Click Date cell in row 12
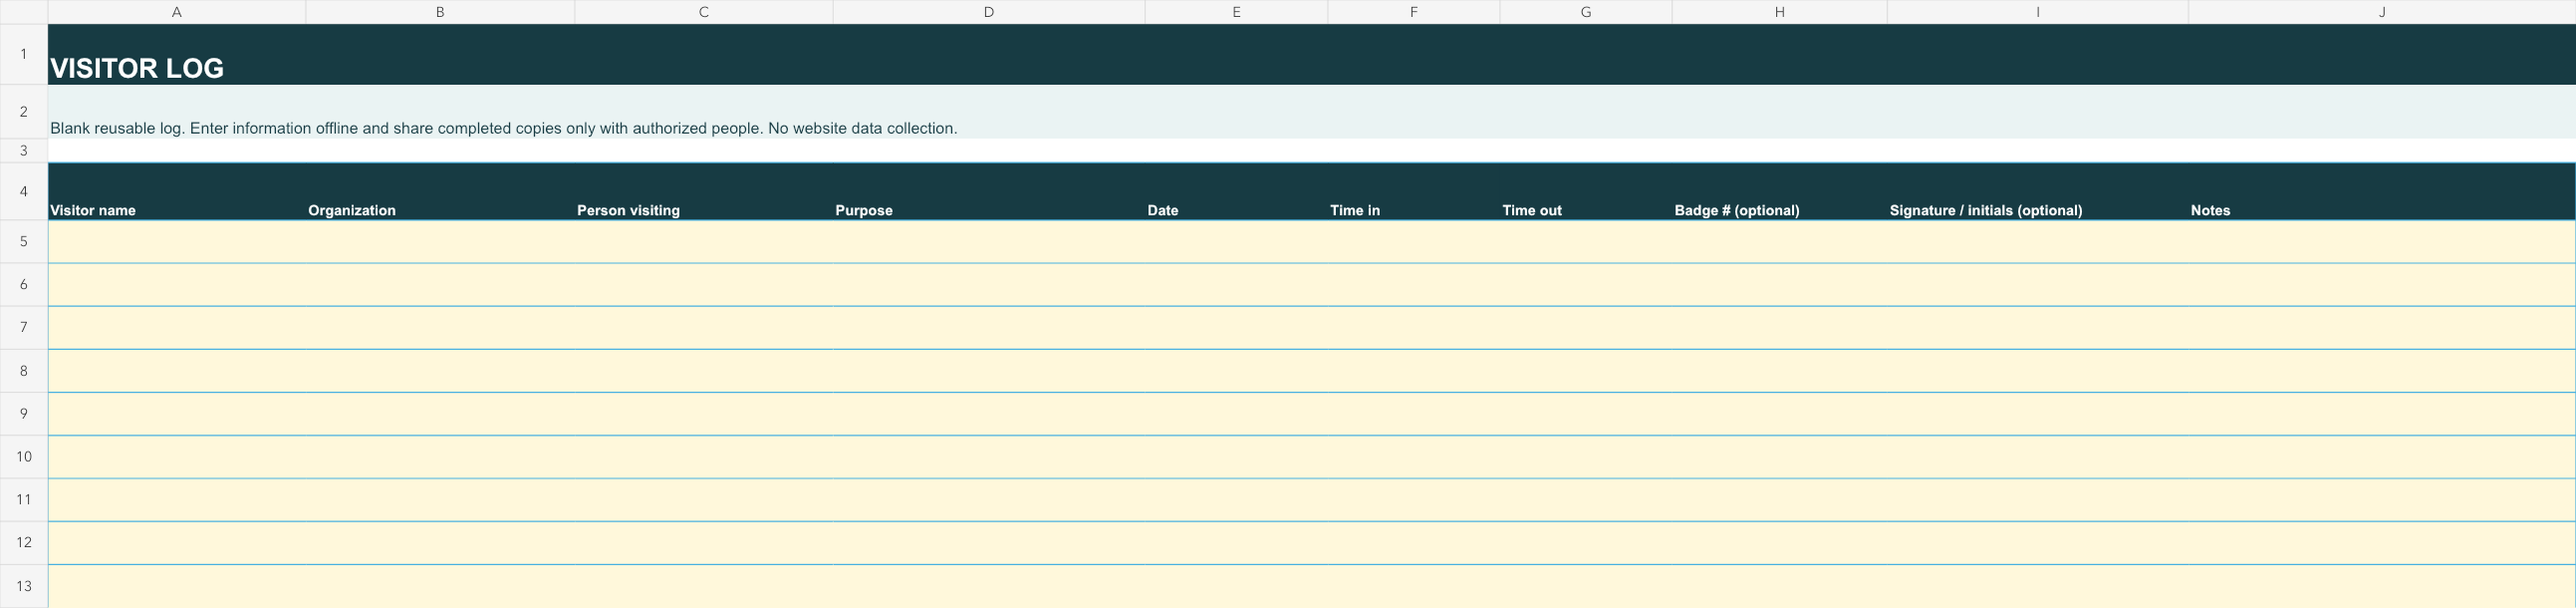2576x608 pixels. tap(1236, 543)
